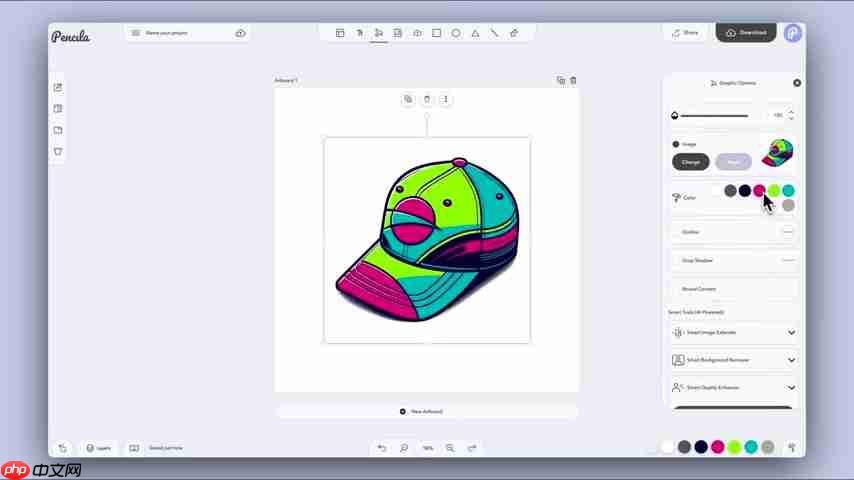The width and height of the screenshot is (854, 480).
Task: Open the user profile avatar
Action: [793, 33]
